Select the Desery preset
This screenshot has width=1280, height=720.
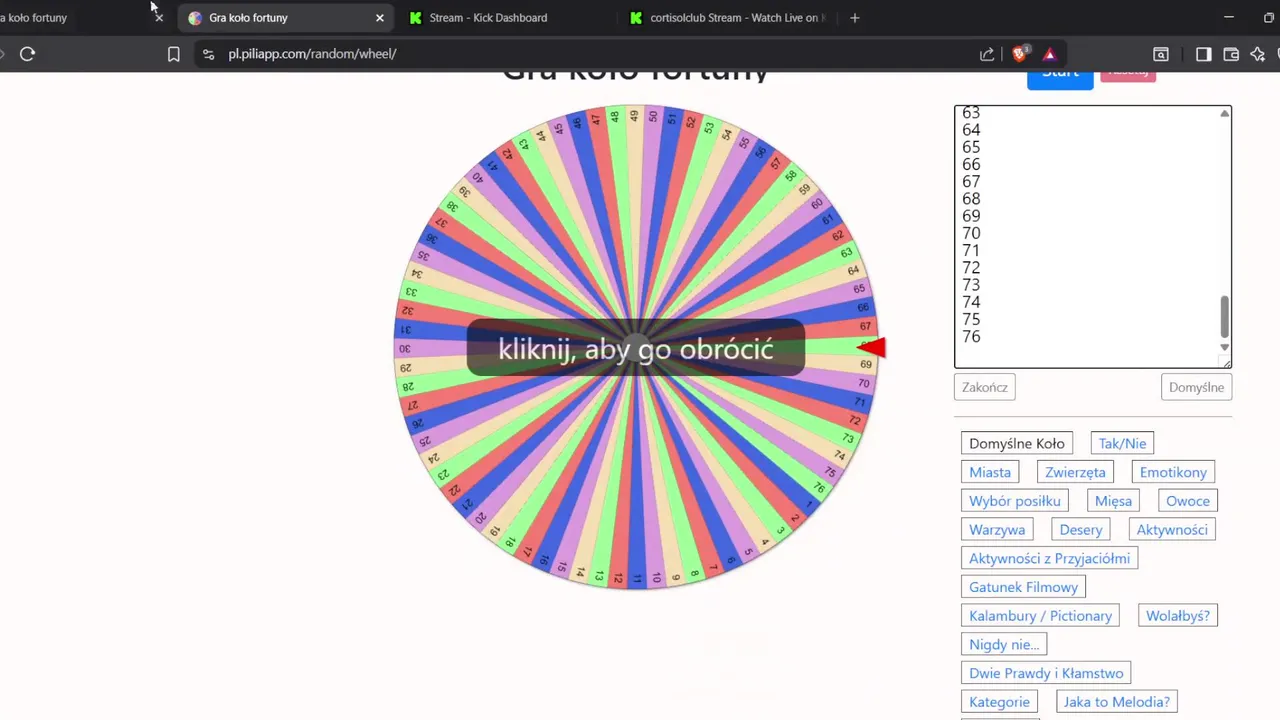coord(1081,530)
